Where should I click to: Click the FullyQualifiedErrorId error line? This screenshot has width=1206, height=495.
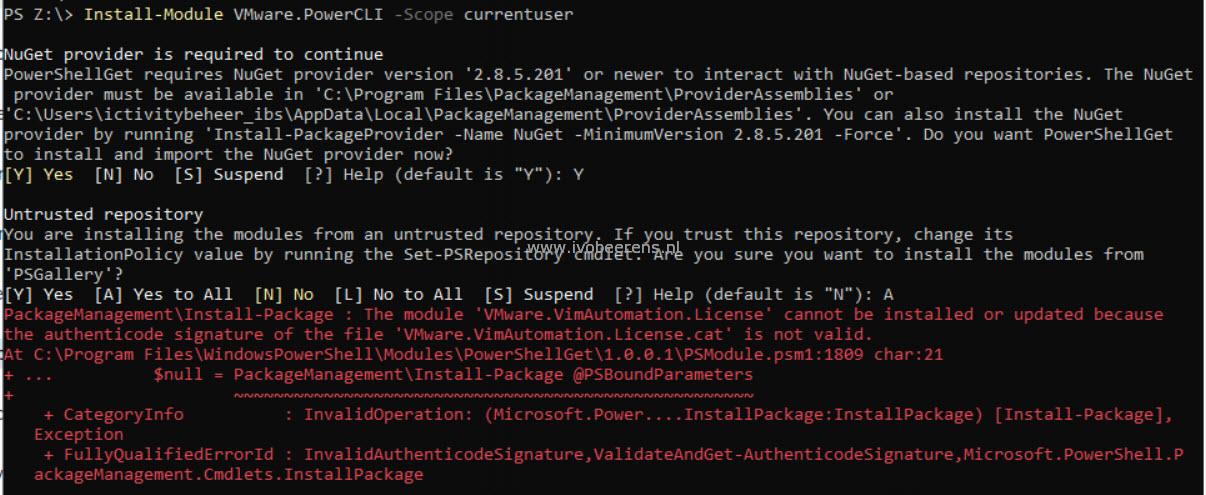(x=594, y=464)
